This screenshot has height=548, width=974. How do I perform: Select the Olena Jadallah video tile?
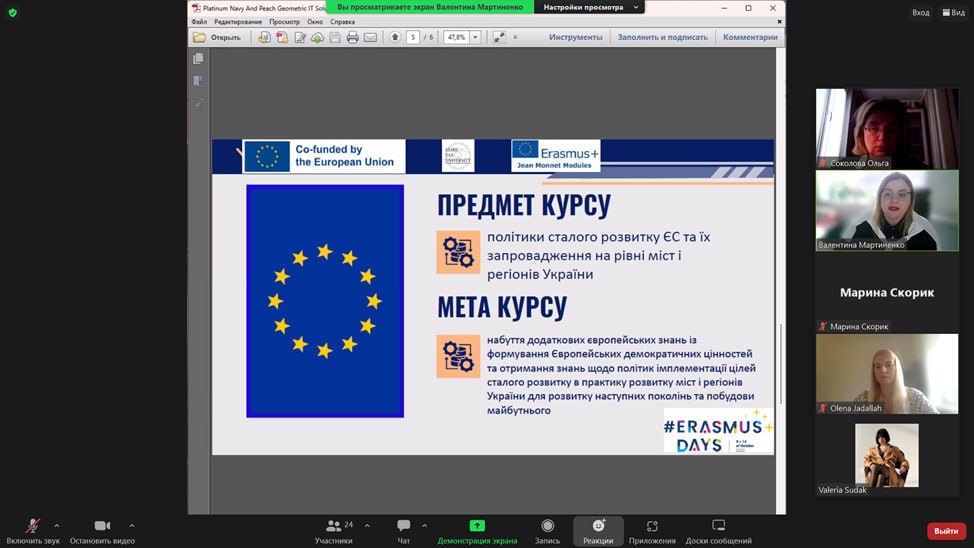point(887,374)
